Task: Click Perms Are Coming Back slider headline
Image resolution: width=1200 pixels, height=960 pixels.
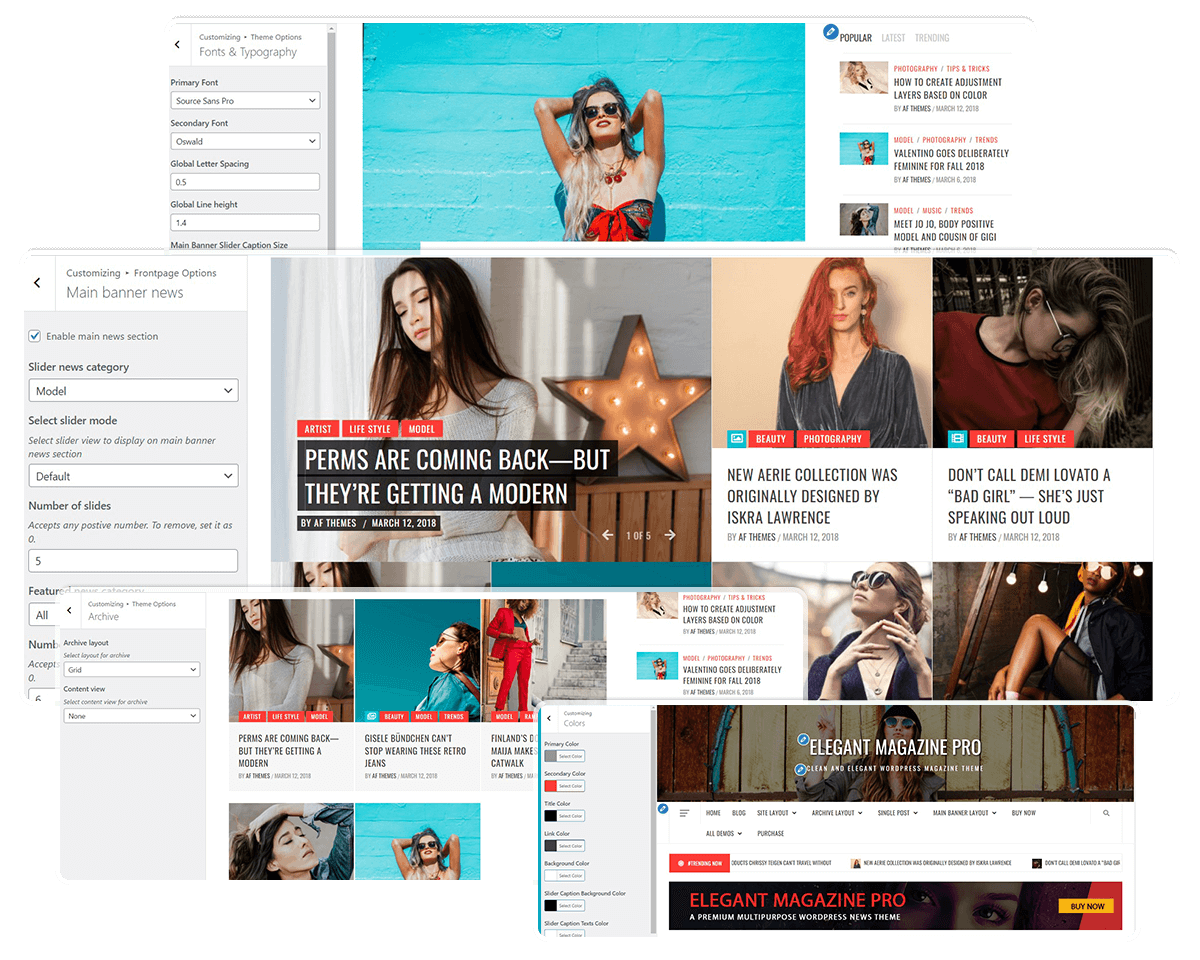Action: (457, 476)
